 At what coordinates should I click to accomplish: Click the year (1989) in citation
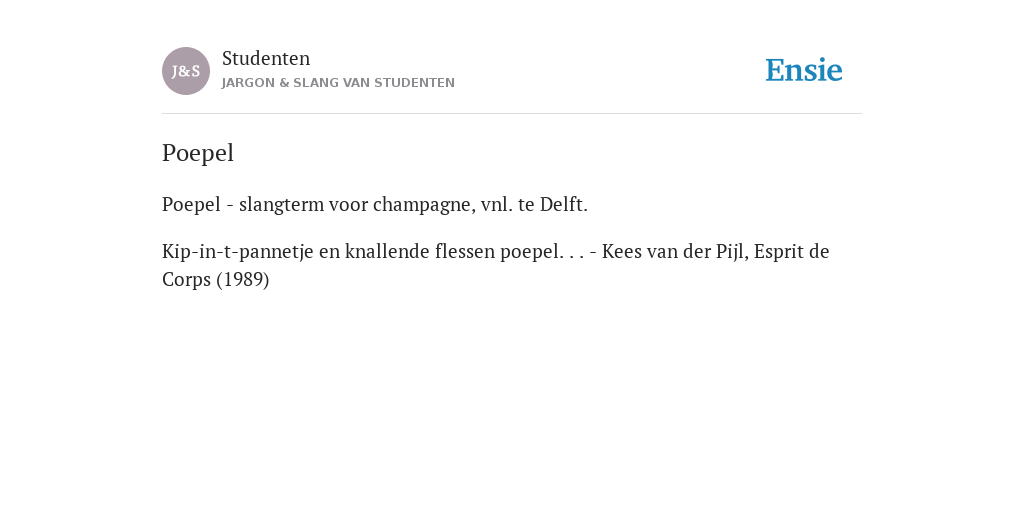243,280
